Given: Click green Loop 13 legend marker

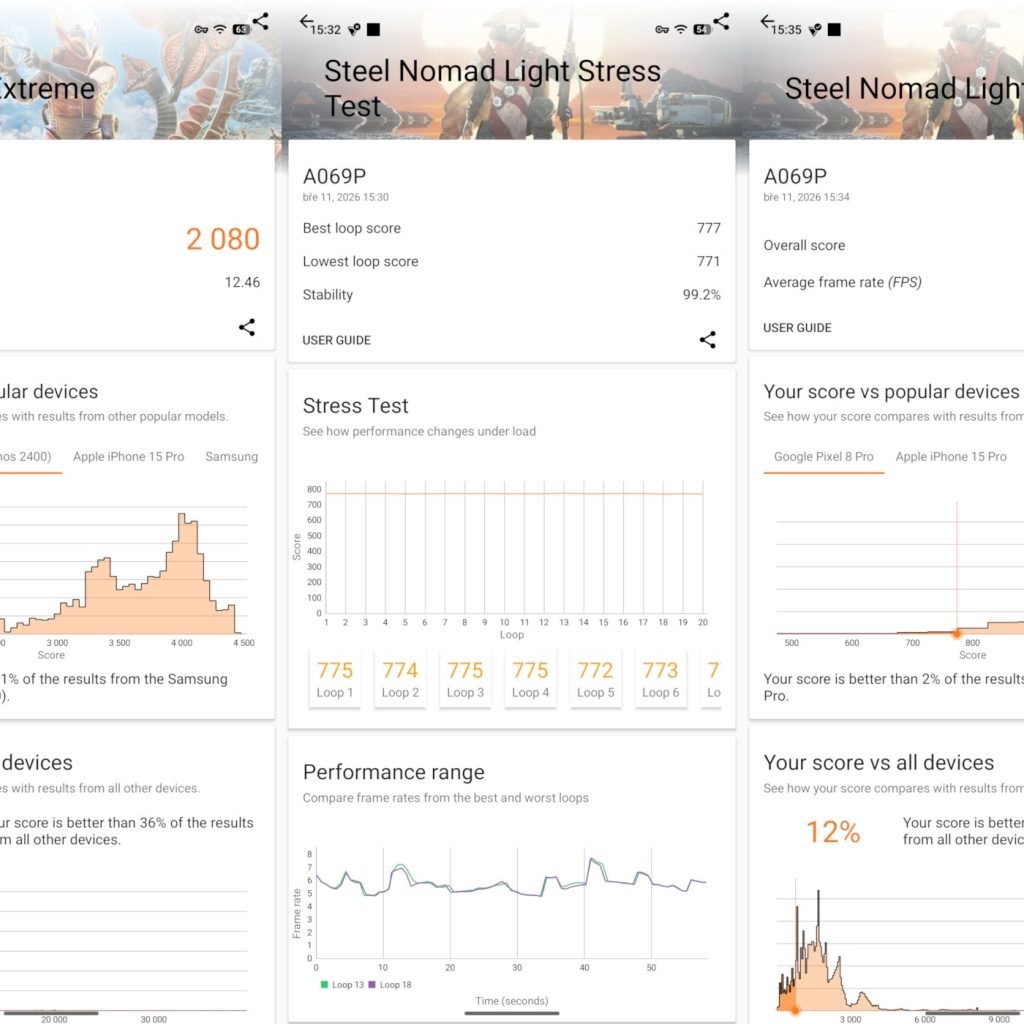Looking at the screenshot, I should (x=324, y=985).
